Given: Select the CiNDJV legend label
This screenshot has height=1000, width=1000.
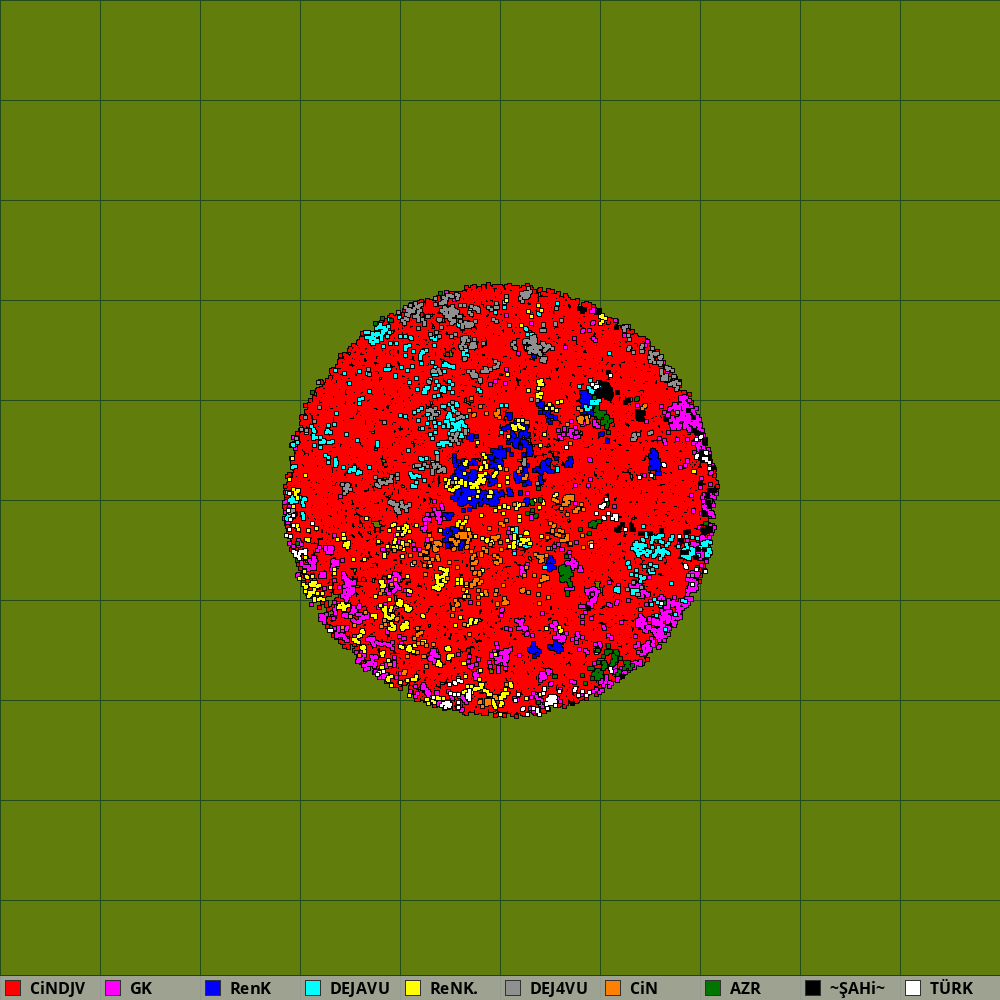Looking at the screenshot, I should [x=57, y=988].
